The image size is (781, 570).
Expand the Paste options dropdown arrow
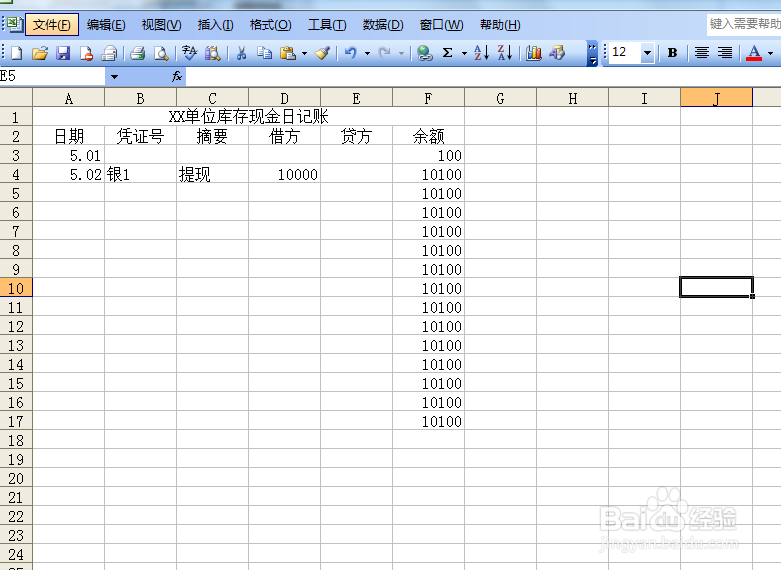coord(304,53)
